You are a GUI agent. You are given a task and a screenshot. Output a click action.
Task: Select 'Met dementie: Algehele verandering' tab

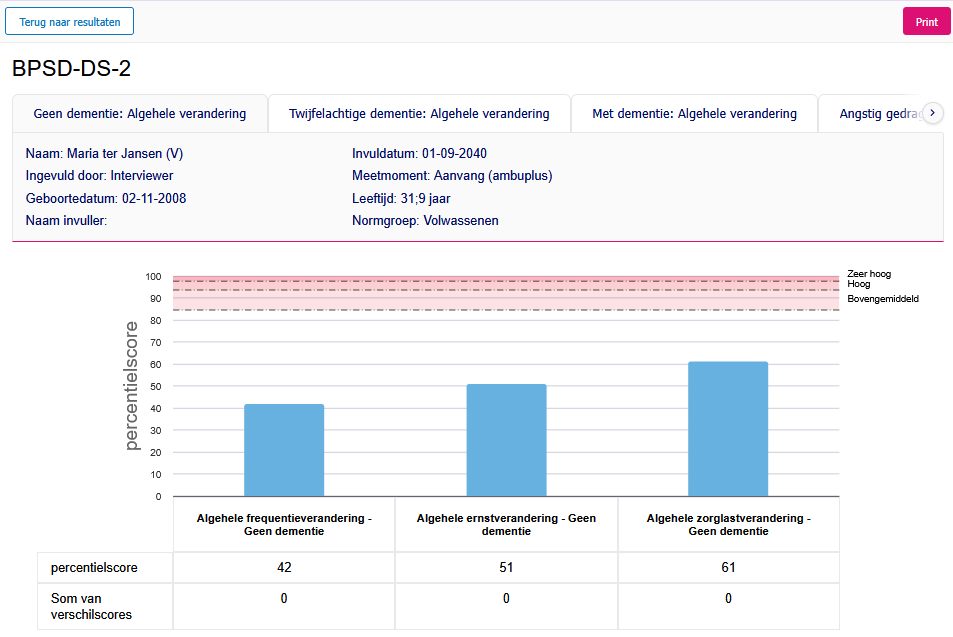[x=694, y=114]
